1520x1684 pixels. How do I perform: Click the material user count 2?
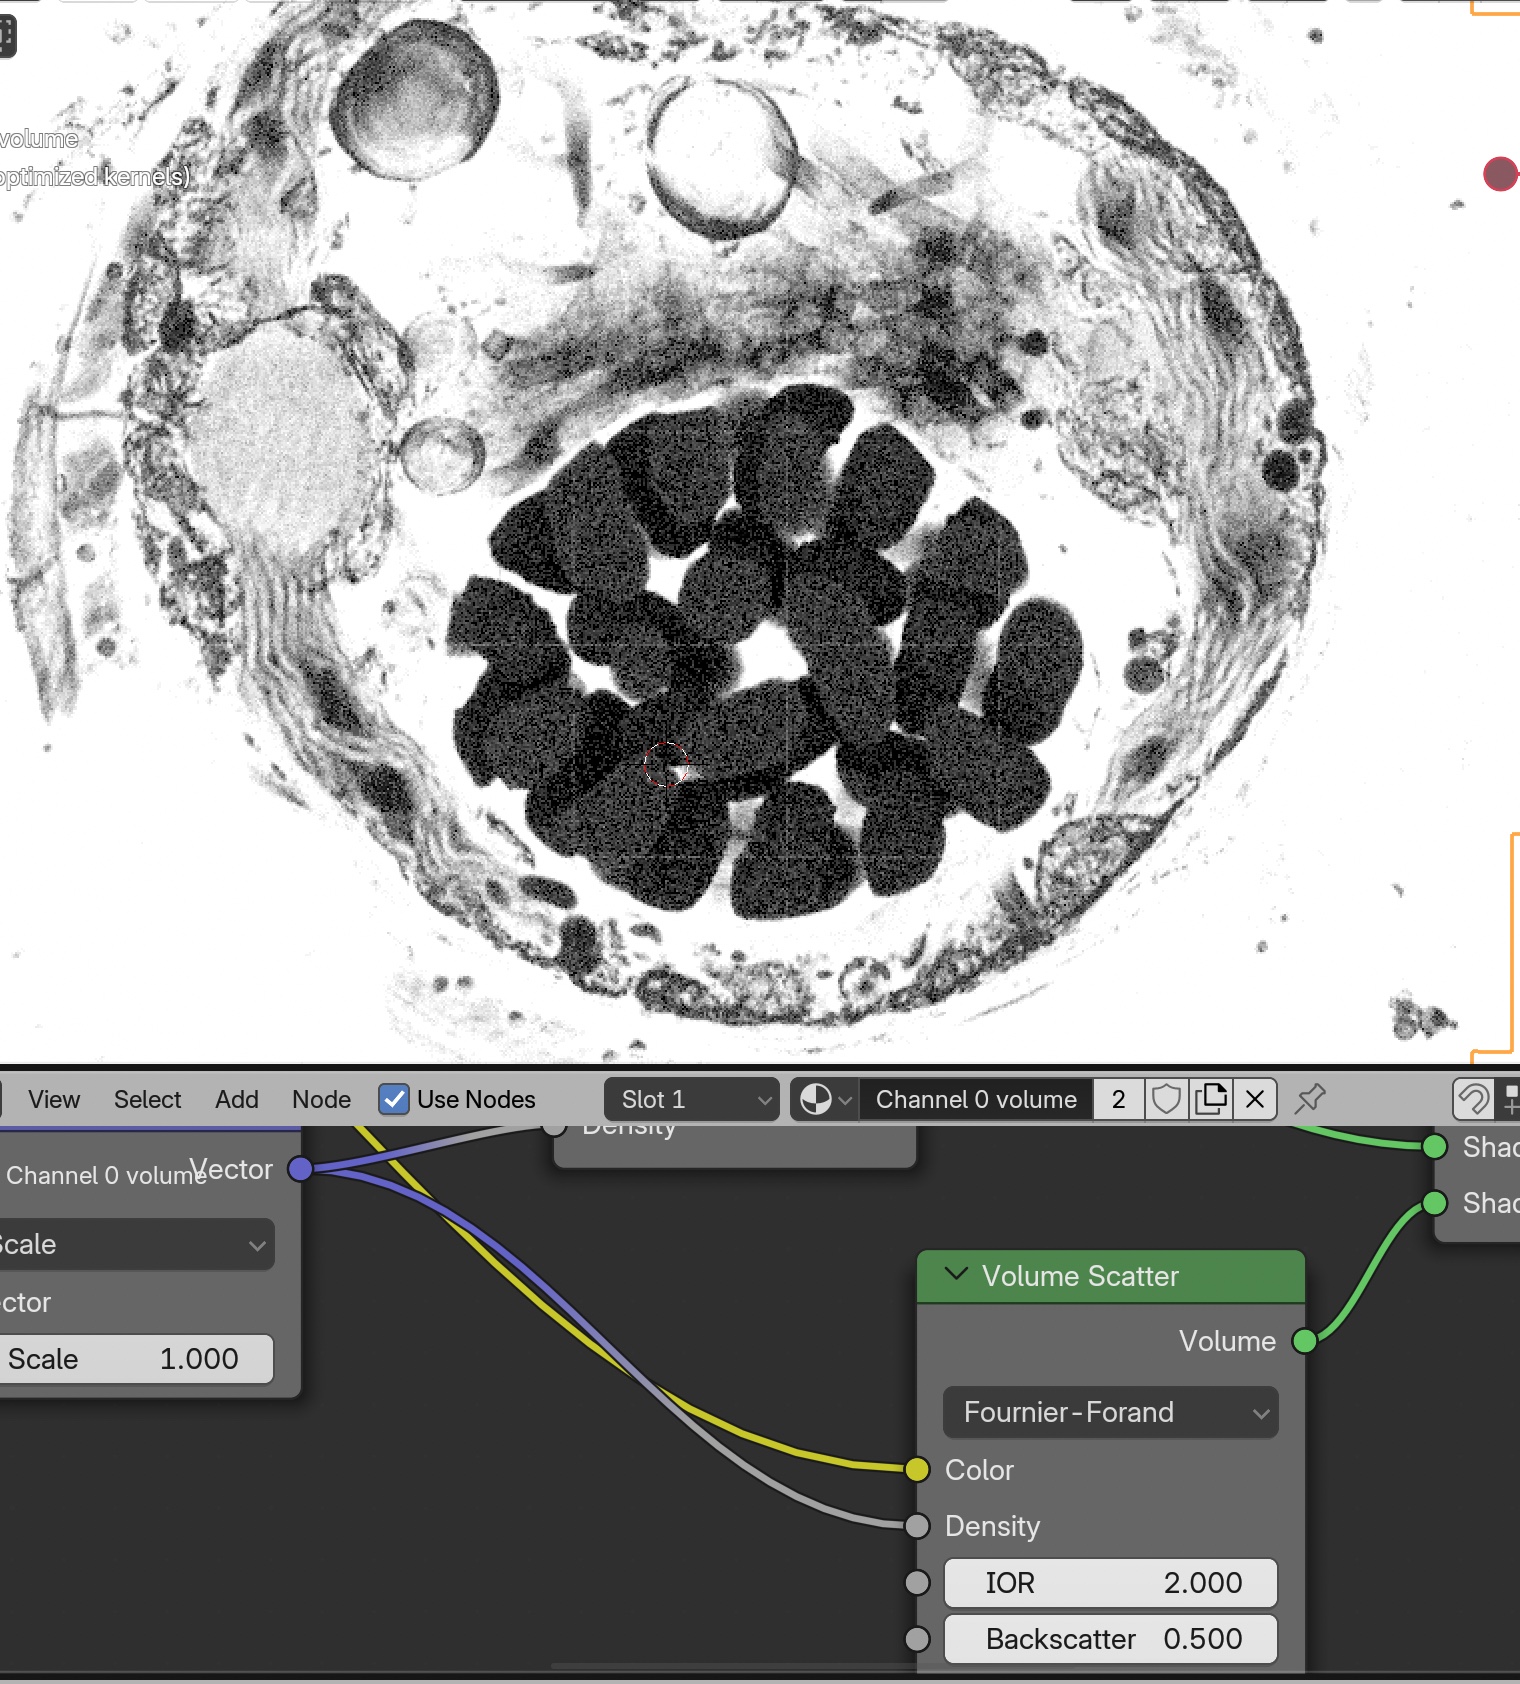[x=1118, y=1100]
